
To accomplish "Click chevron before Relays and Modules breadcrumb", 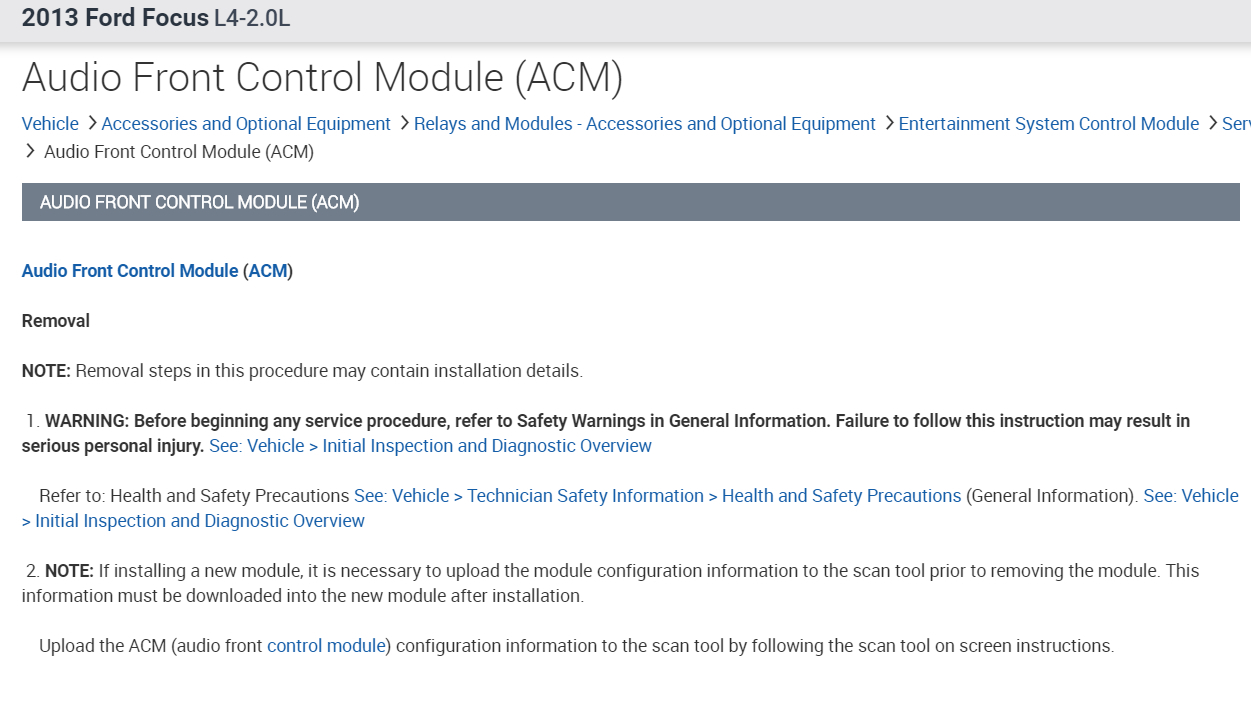I will 404,123.
